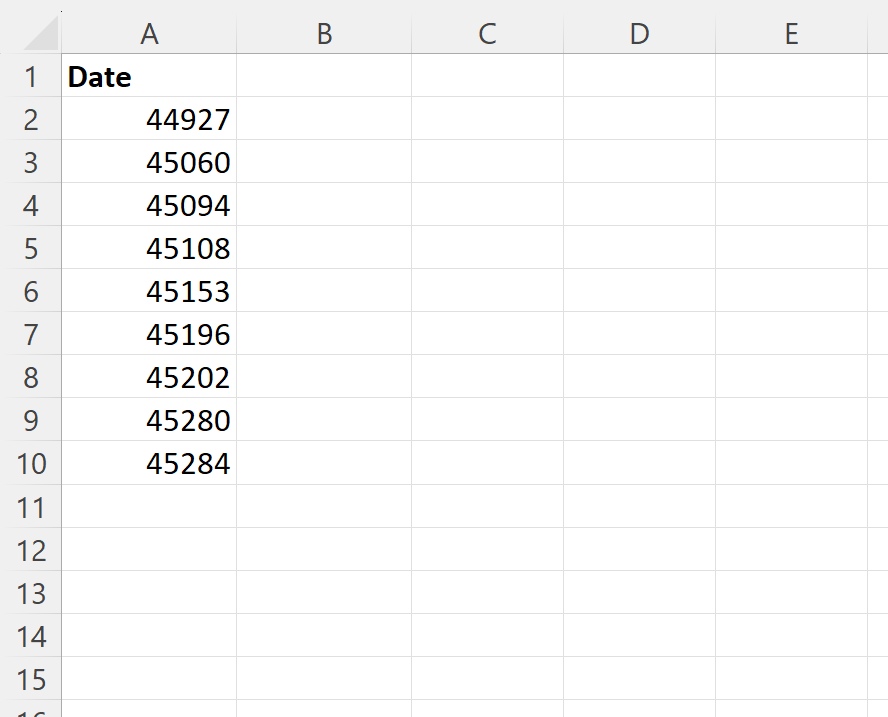The width and height of the screenshot is (888, 717).
Task: Click cell with value 45202
Action: tap(149, 378)
